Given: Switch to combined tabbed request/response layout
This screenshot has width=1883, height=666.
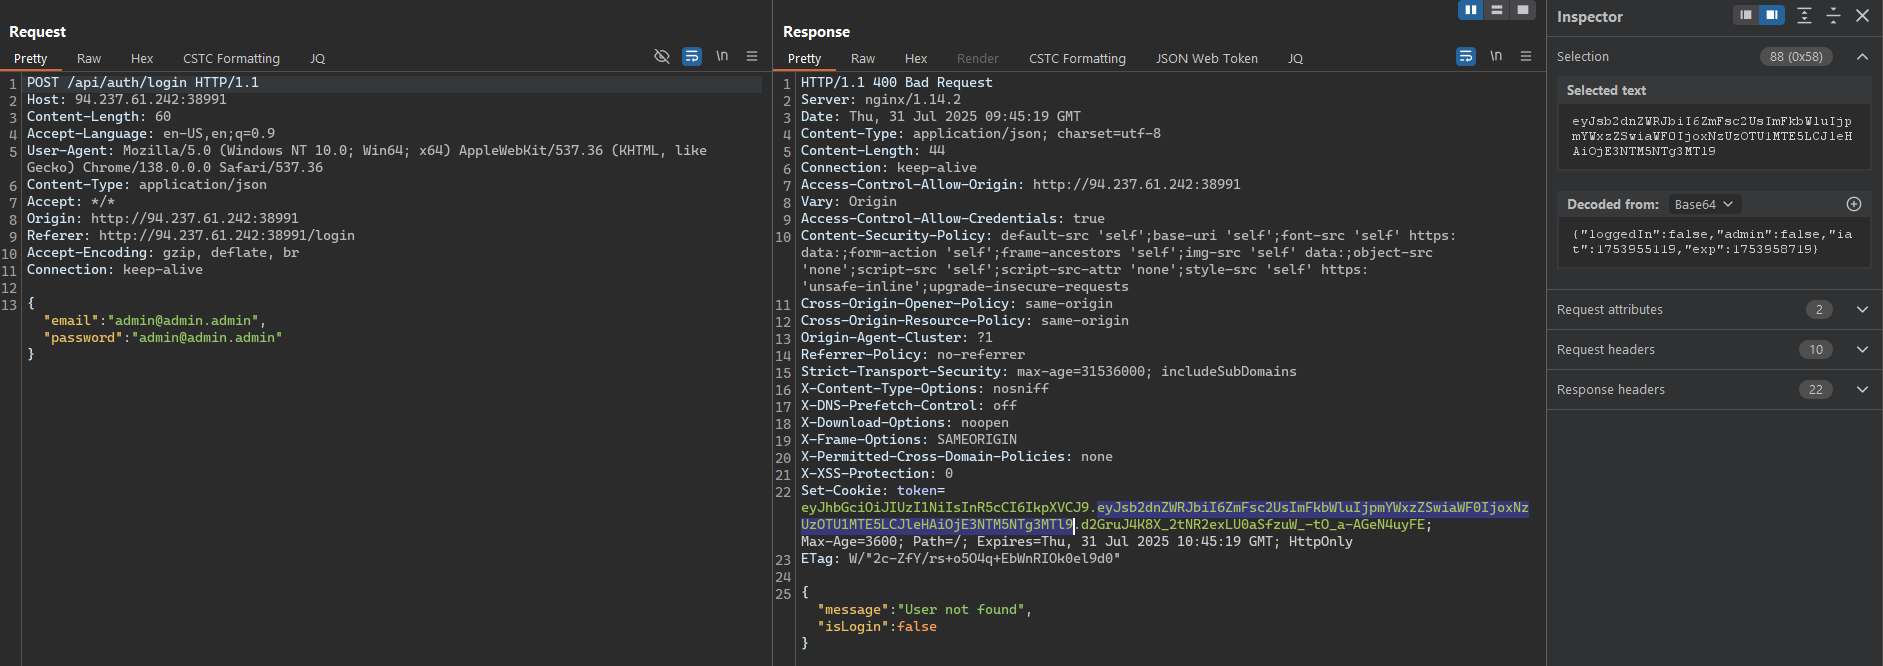Looking at the screenshot, I should [1522, 10].
